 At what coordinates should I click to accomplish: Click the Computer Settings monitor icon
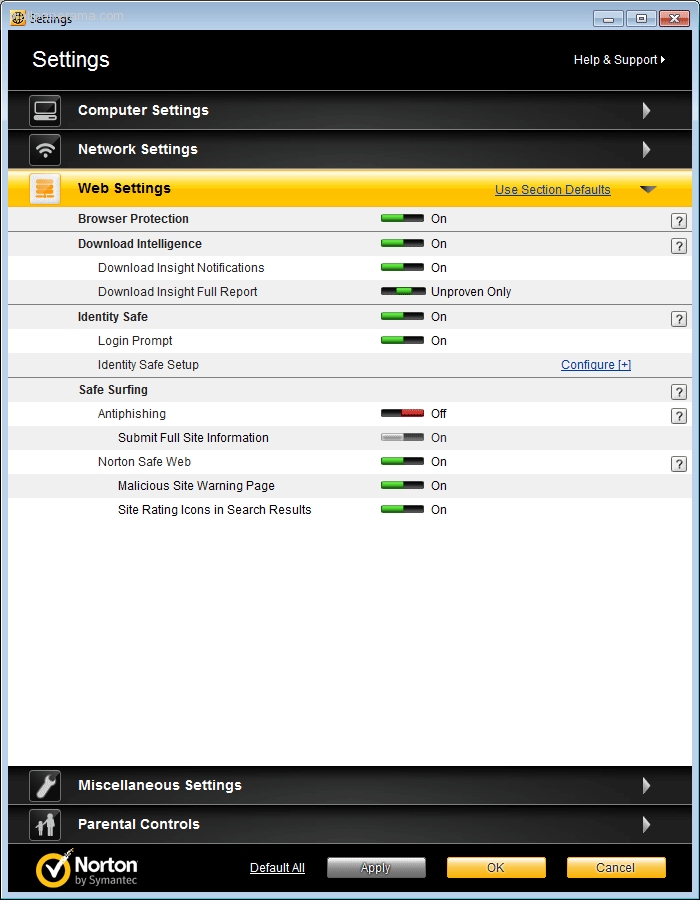45,111
